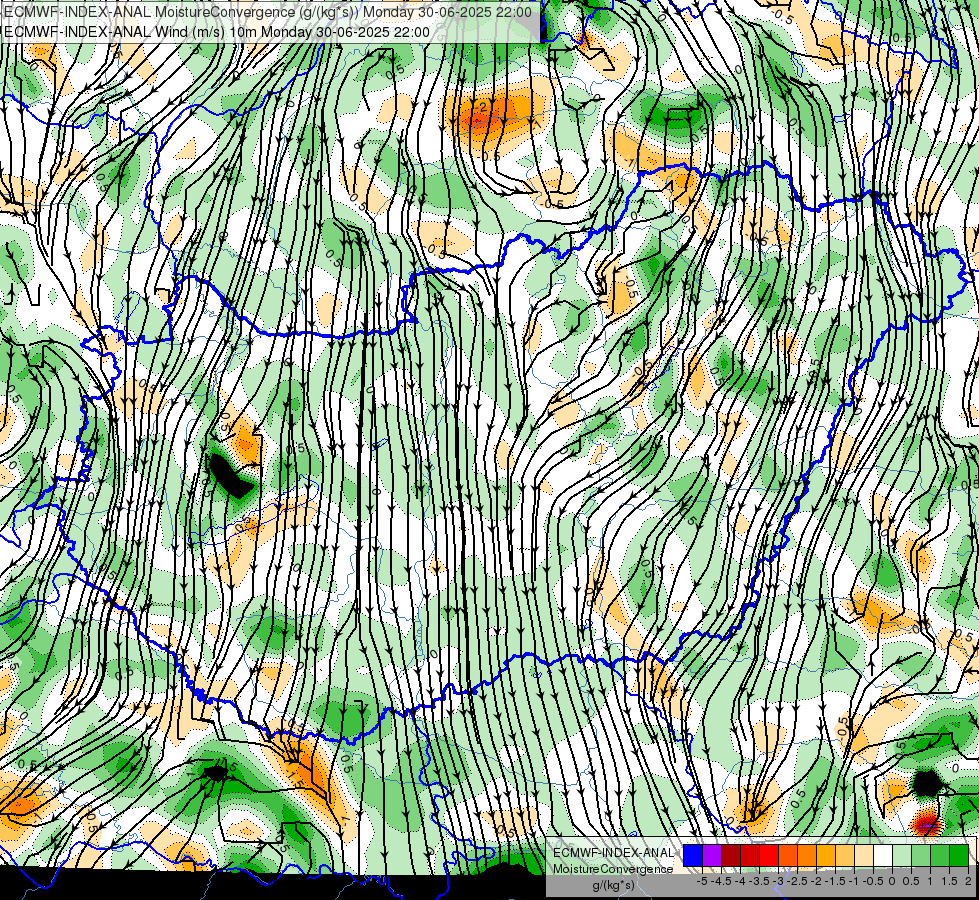The image size is (979, 900).
Task: Select the purple legend swatch
Action: (x=712, y=856)
